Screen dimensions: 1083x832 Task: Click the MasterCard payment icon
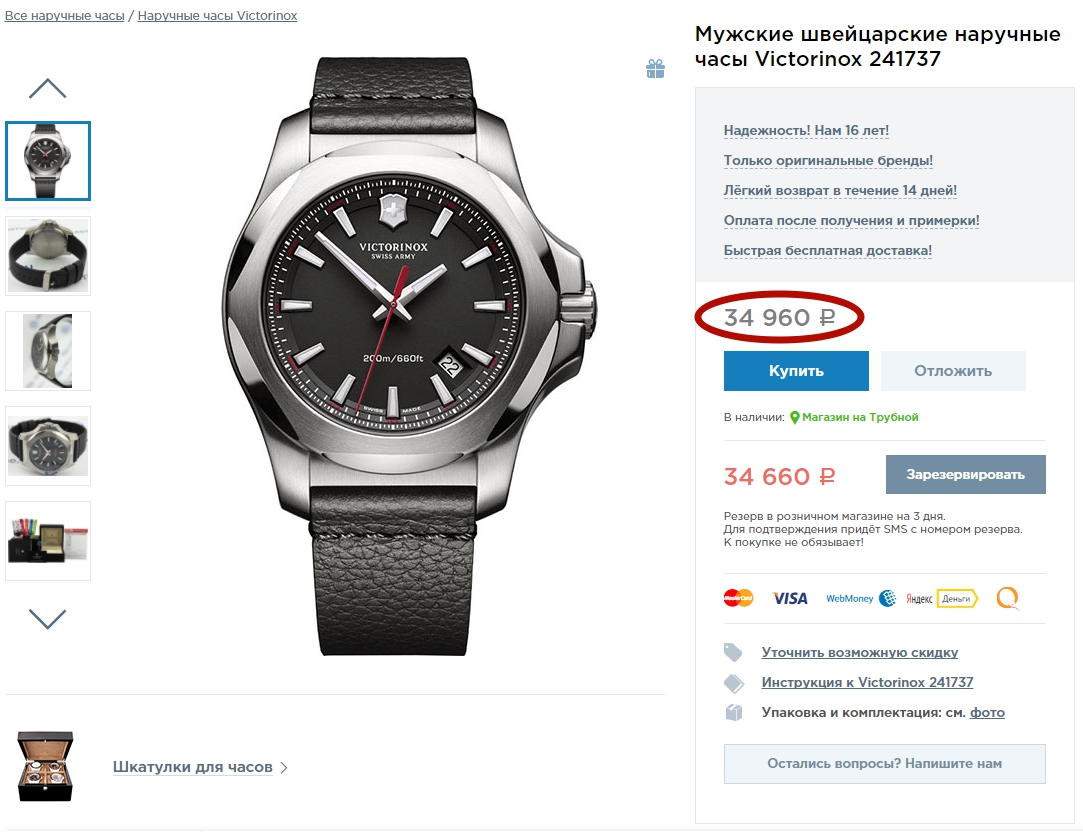(x=738, y=598)
